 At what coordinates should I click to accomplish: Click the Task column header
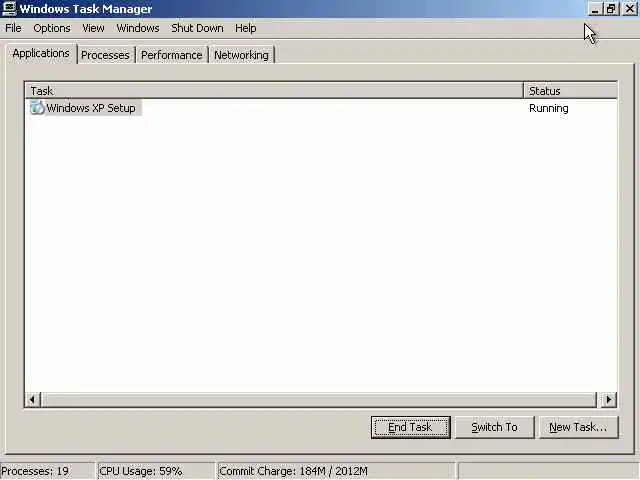coord(274,91)
